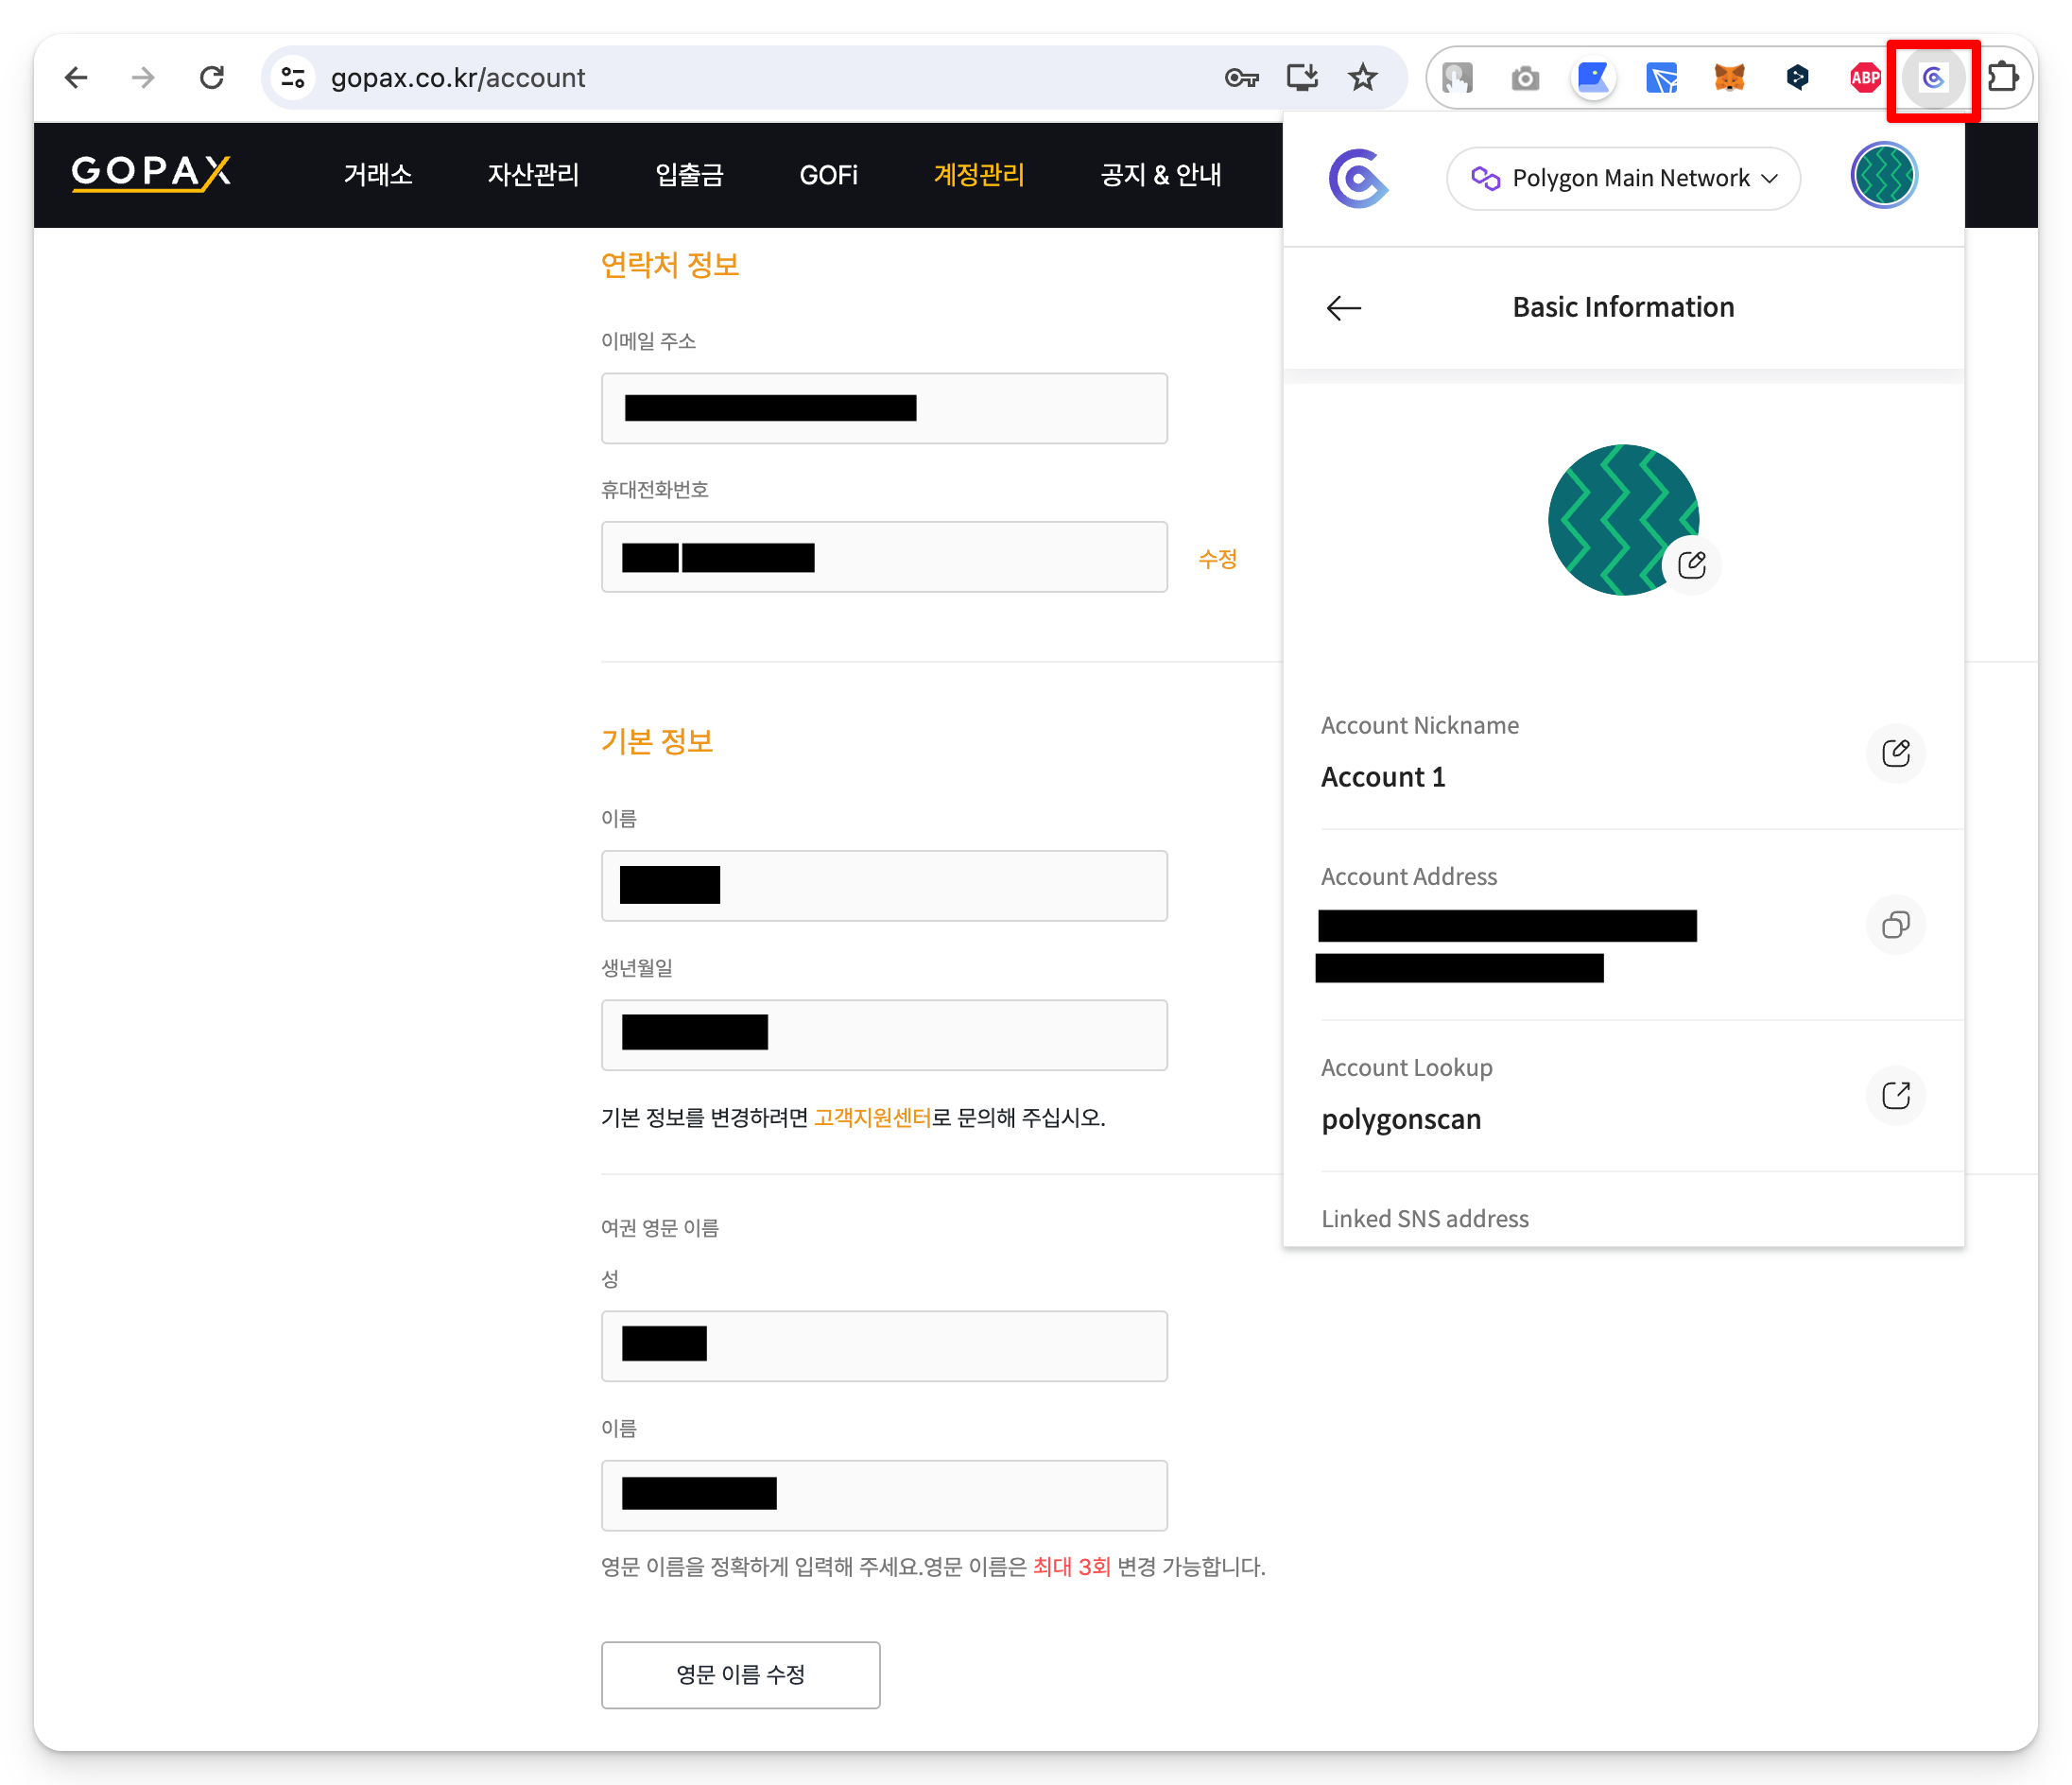This screenshot has width=2072, height=1785.
Task: Go to 입출금 navigation tab
Action: (x=689, y=175)
